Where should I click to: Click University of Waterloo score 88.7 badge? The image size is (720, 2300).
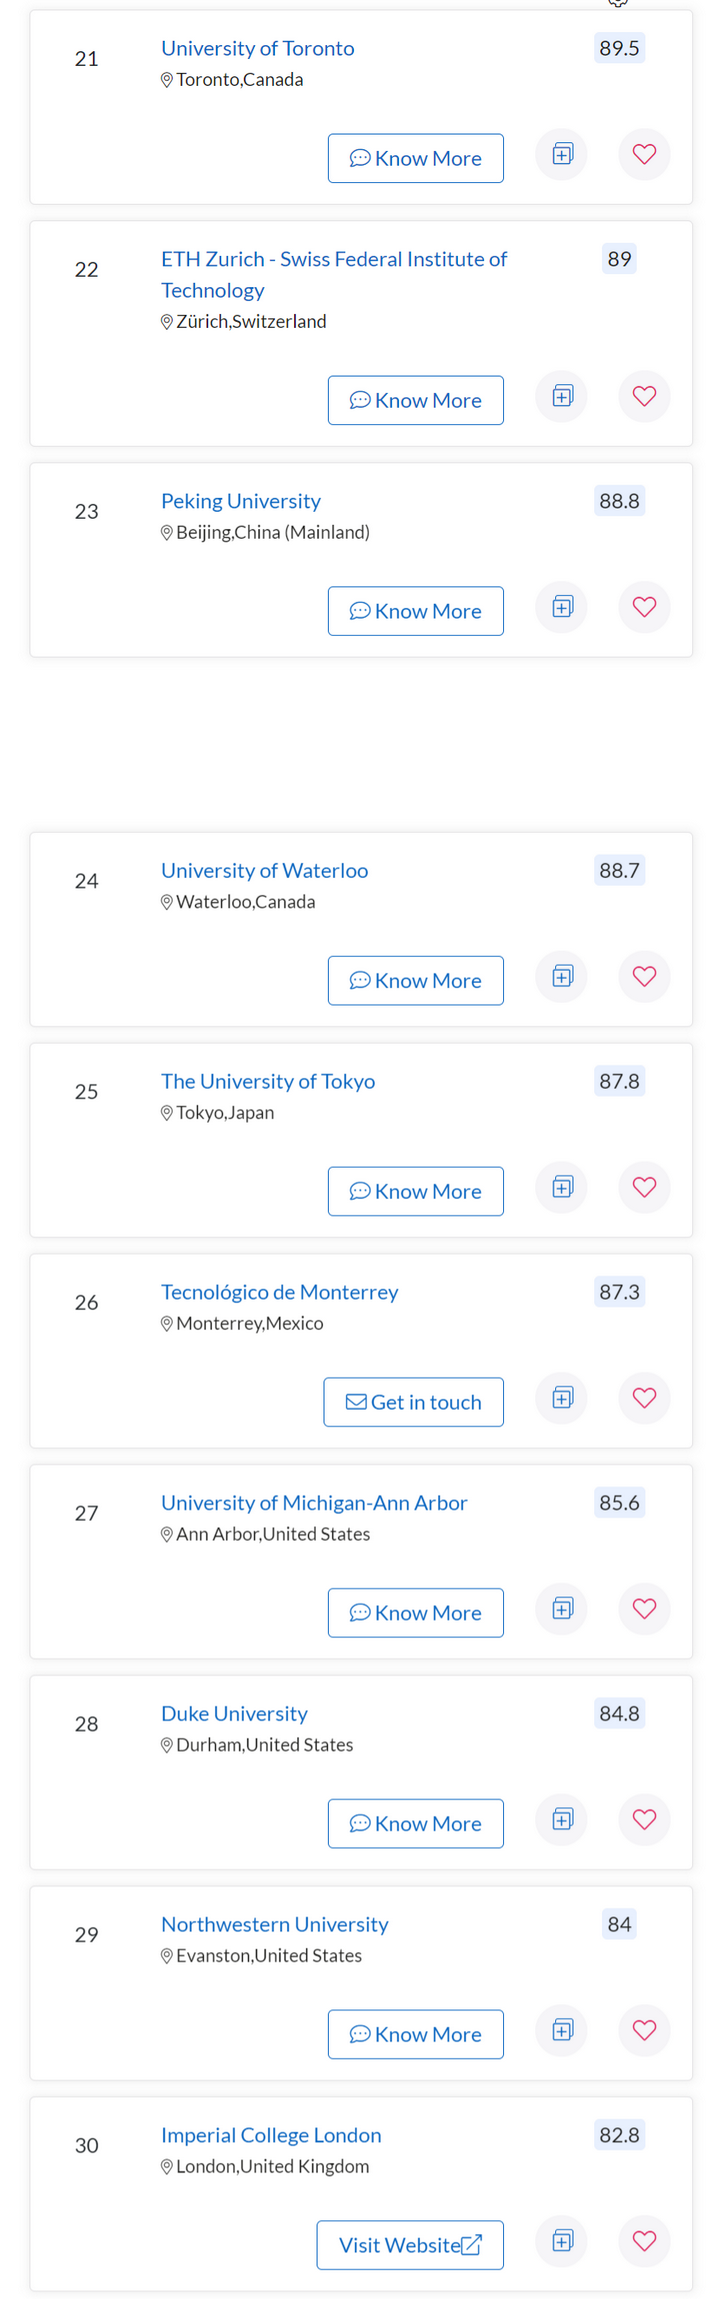point(619,870)
